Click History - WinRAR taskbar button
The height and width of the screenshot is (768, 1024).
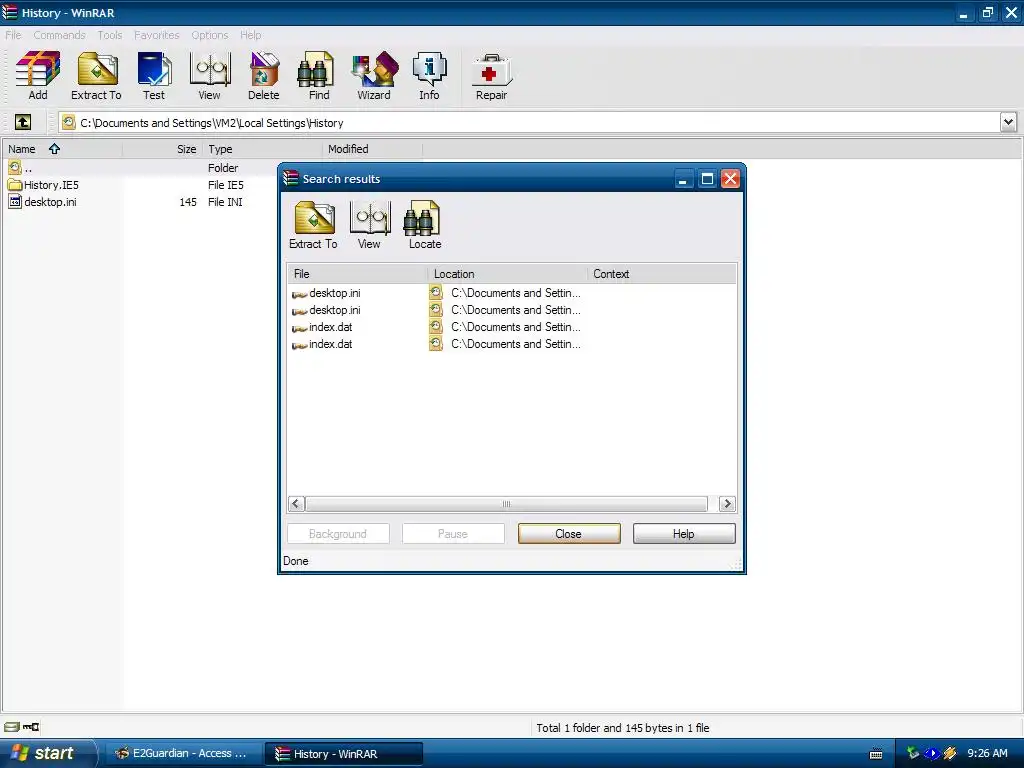(344, 754)
